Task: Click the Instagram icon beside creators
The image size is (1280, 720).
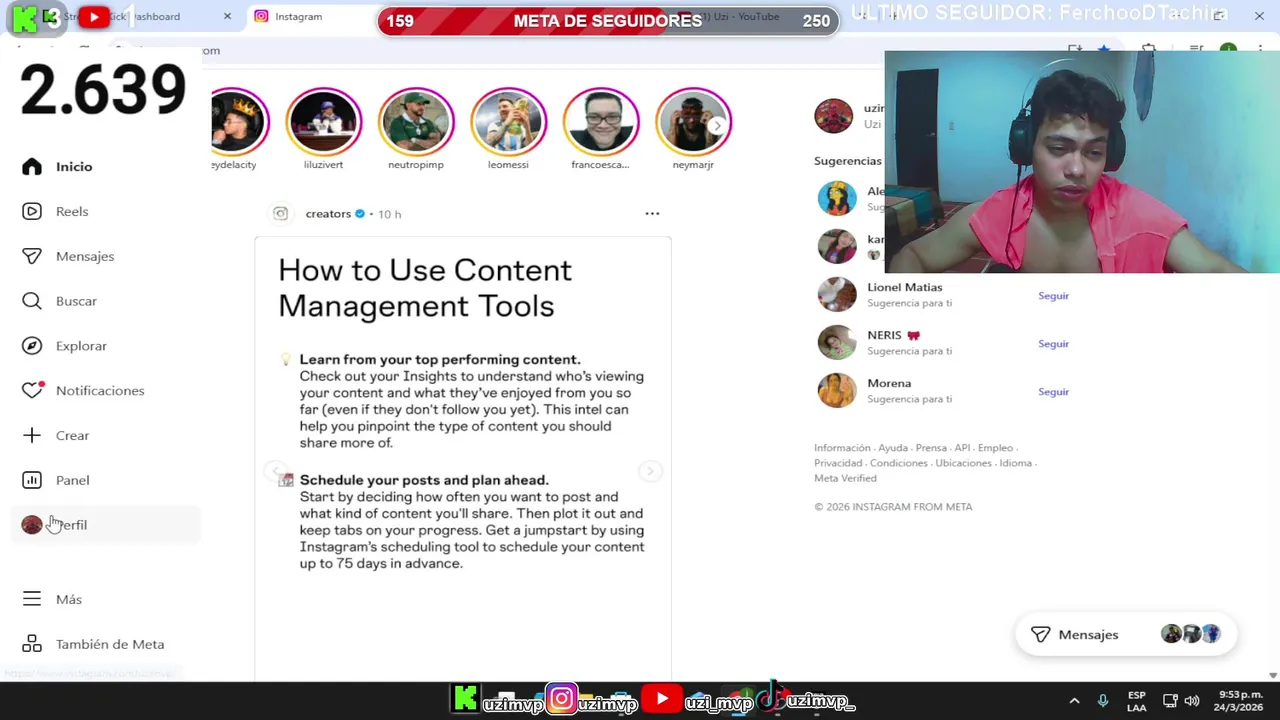Action: 281,213
